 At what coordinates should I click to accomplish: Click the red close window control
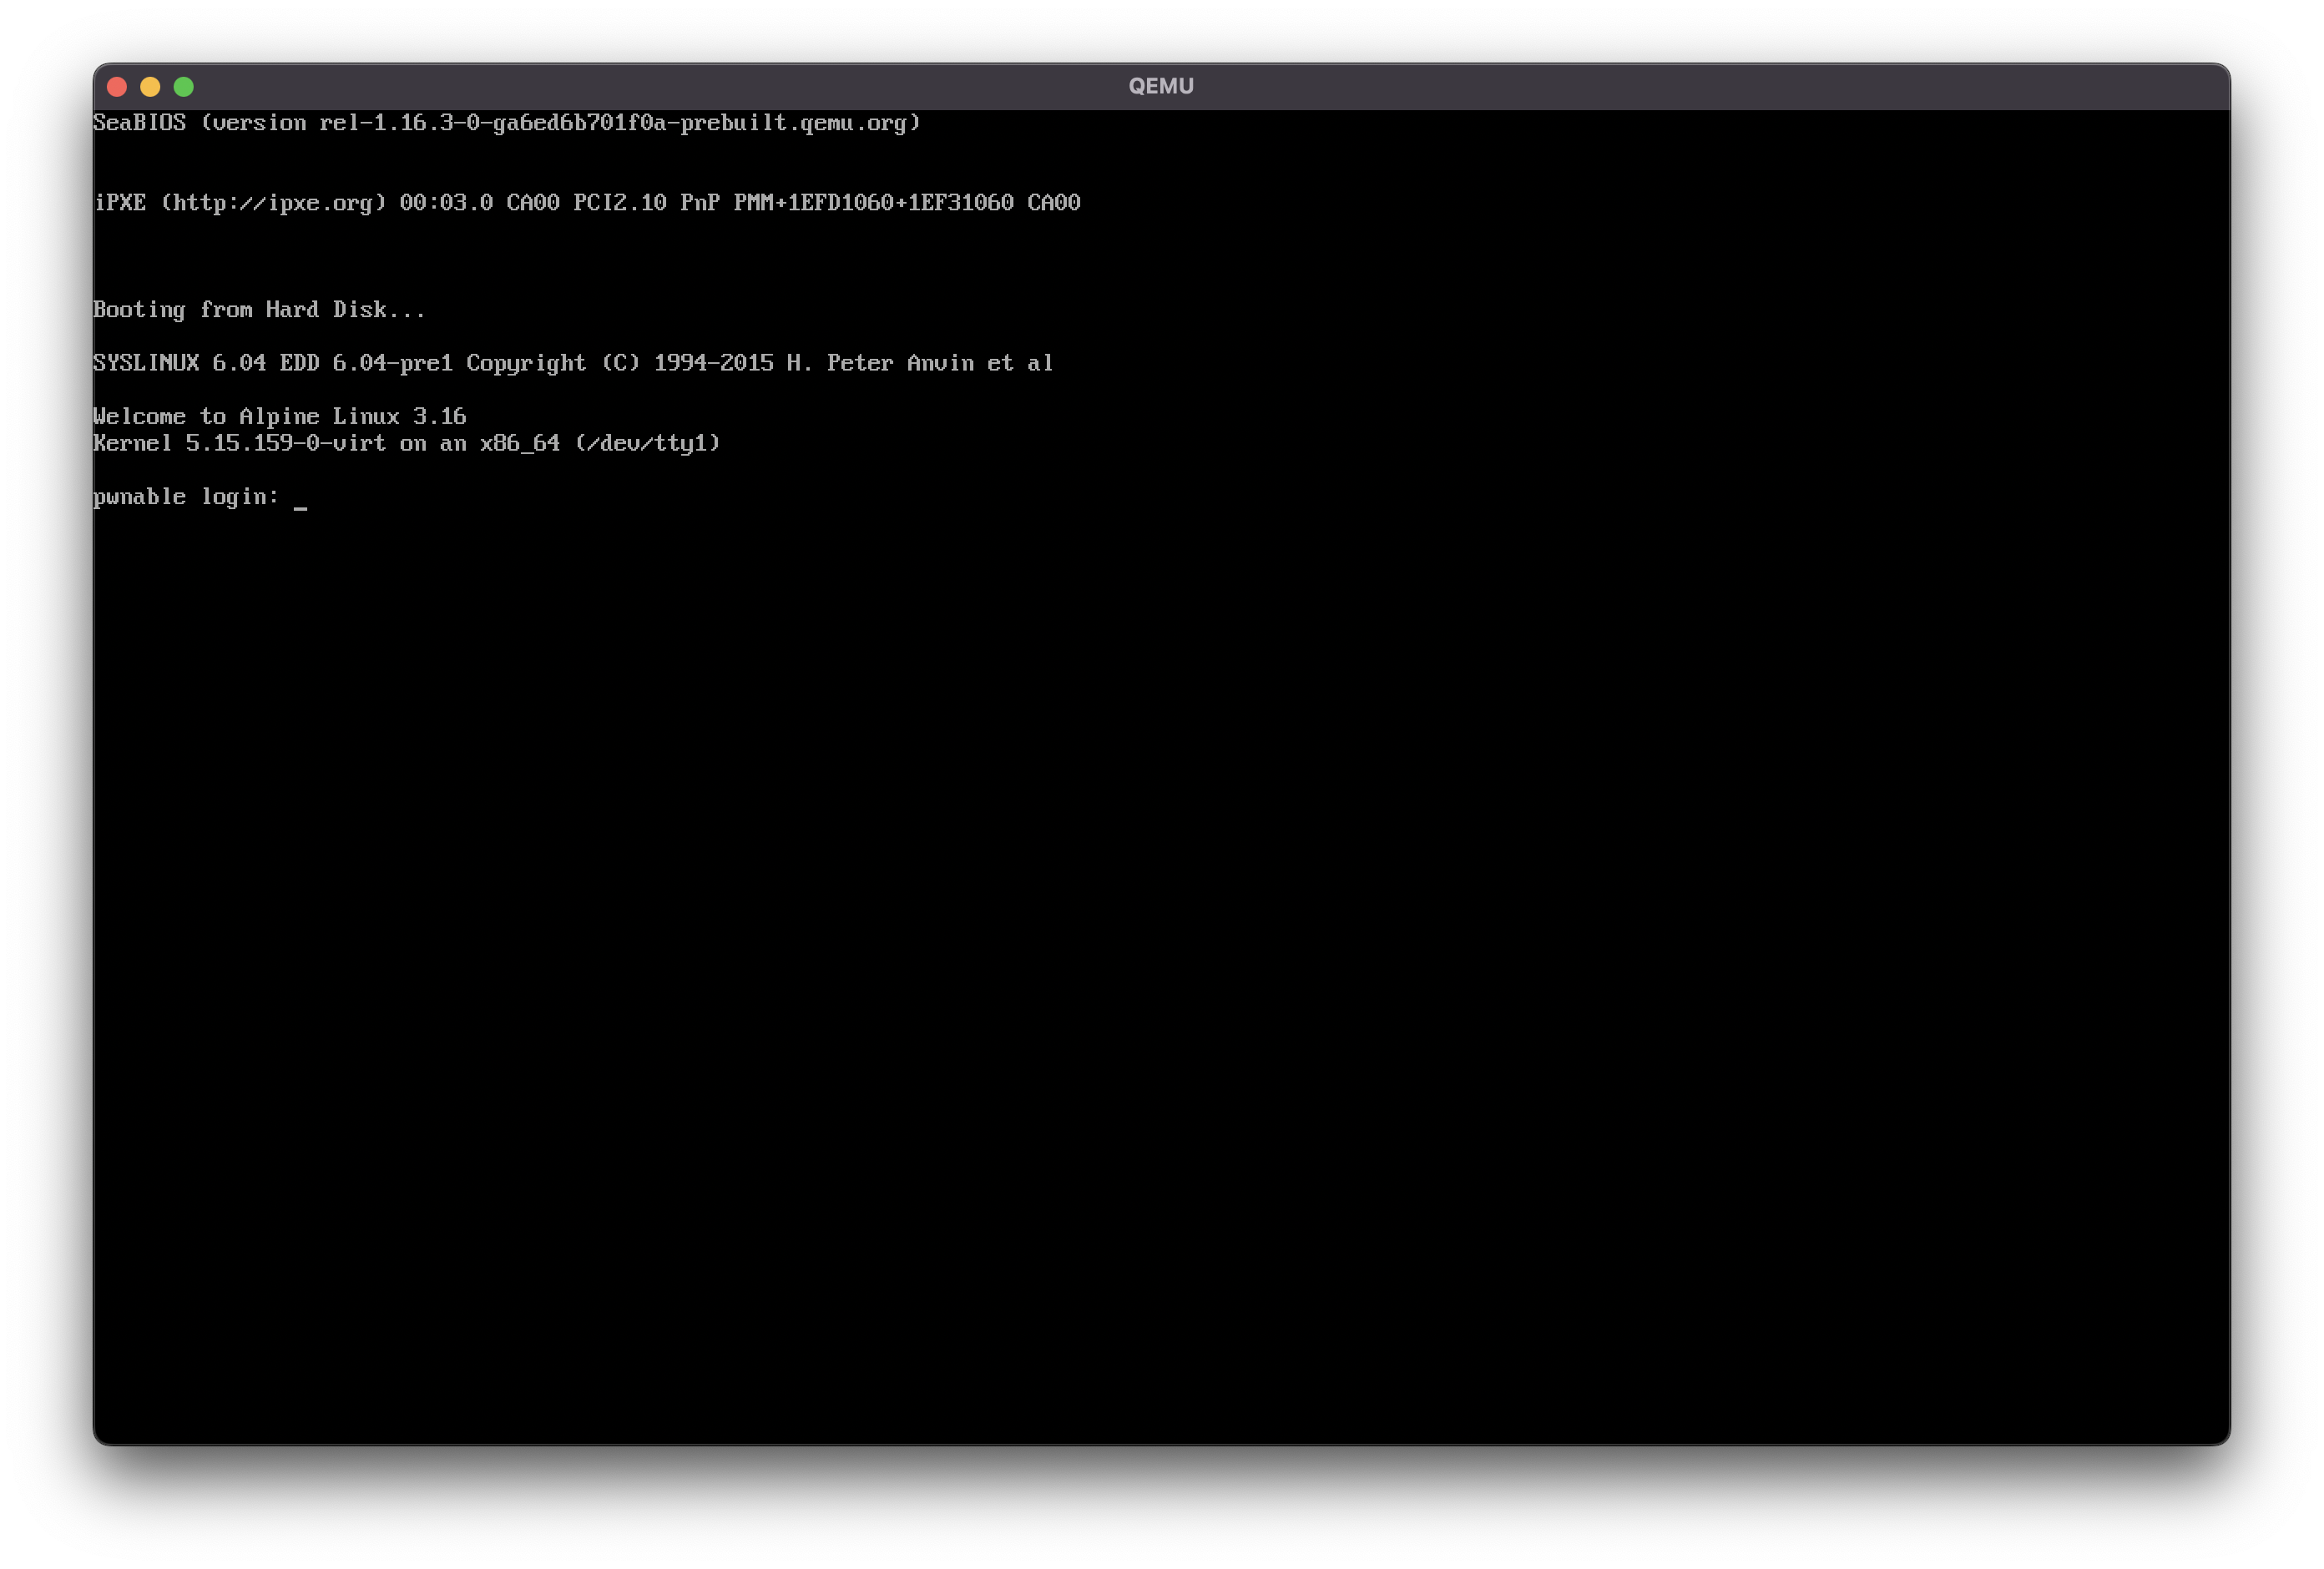click(x=117, y=86)
